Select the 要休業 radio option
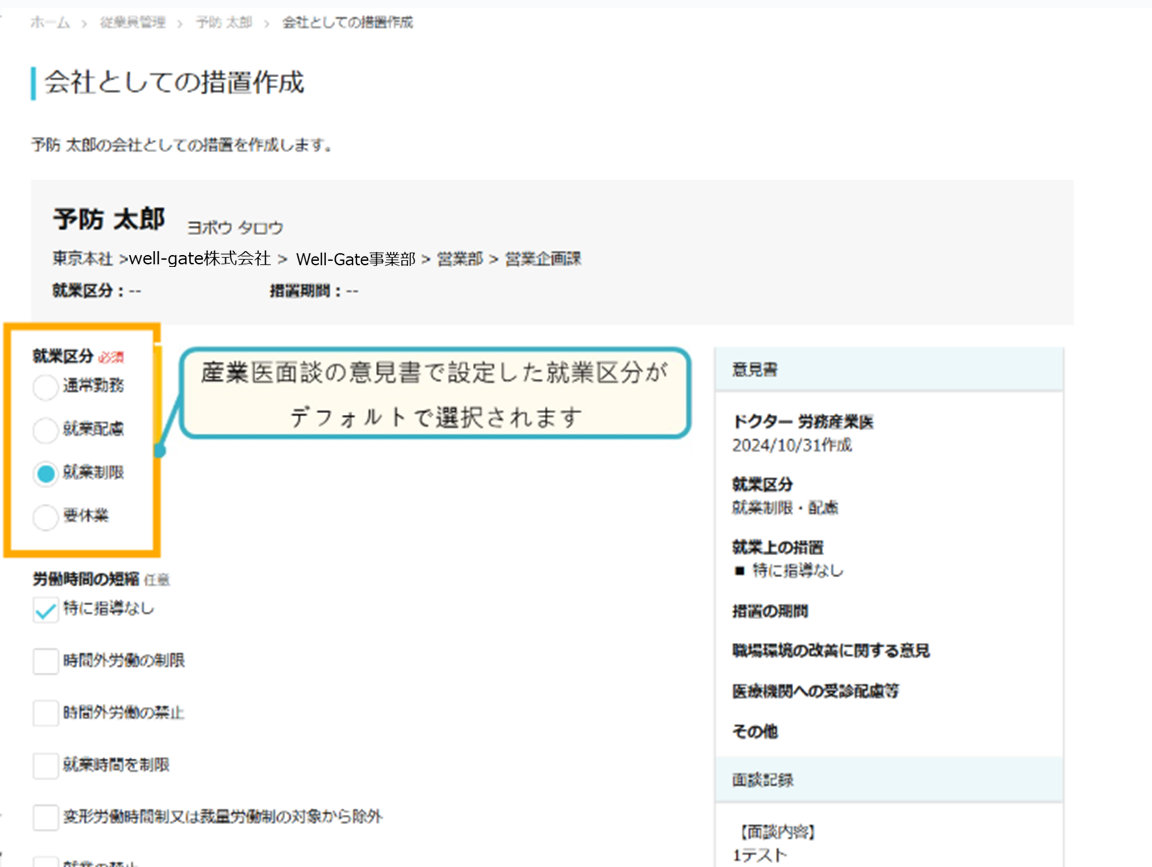 pyautogui.click(x=45, y=517)
